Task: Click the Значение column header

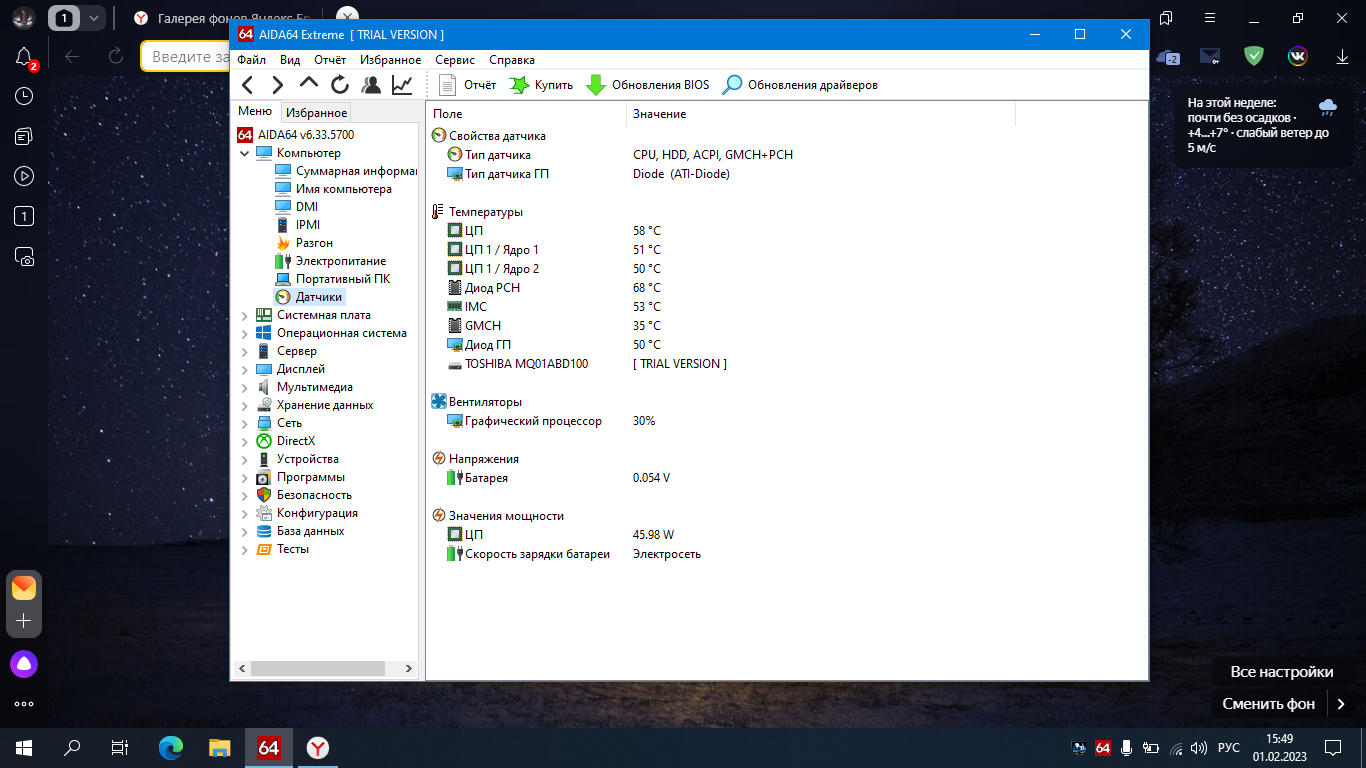Action: coord(820,114)
